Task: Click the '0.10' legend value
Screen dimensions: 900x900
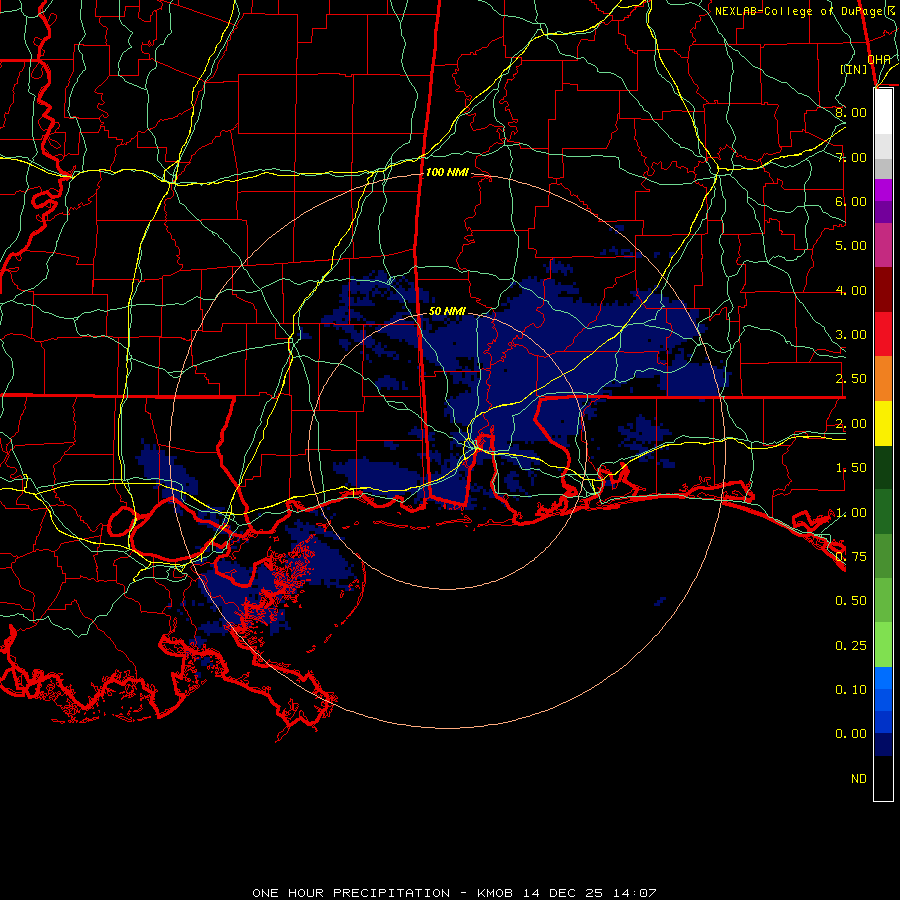Action: coord(851,690)
